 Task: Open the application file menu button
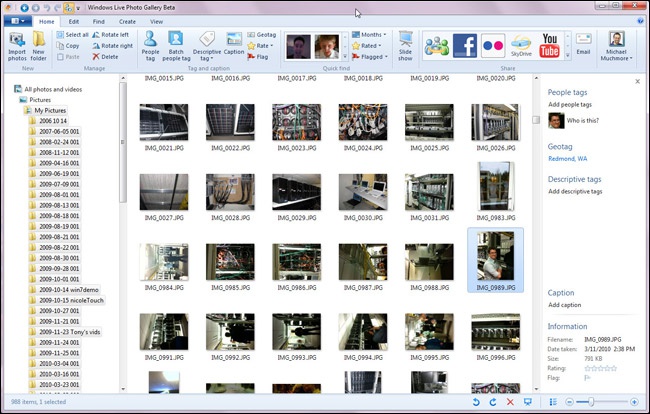pos(17,21)
